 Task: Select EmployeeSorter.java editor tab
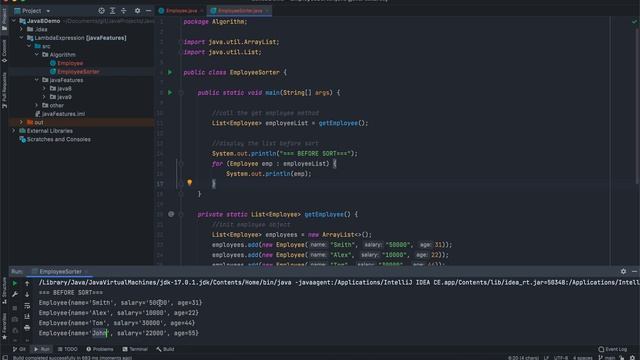240,11
